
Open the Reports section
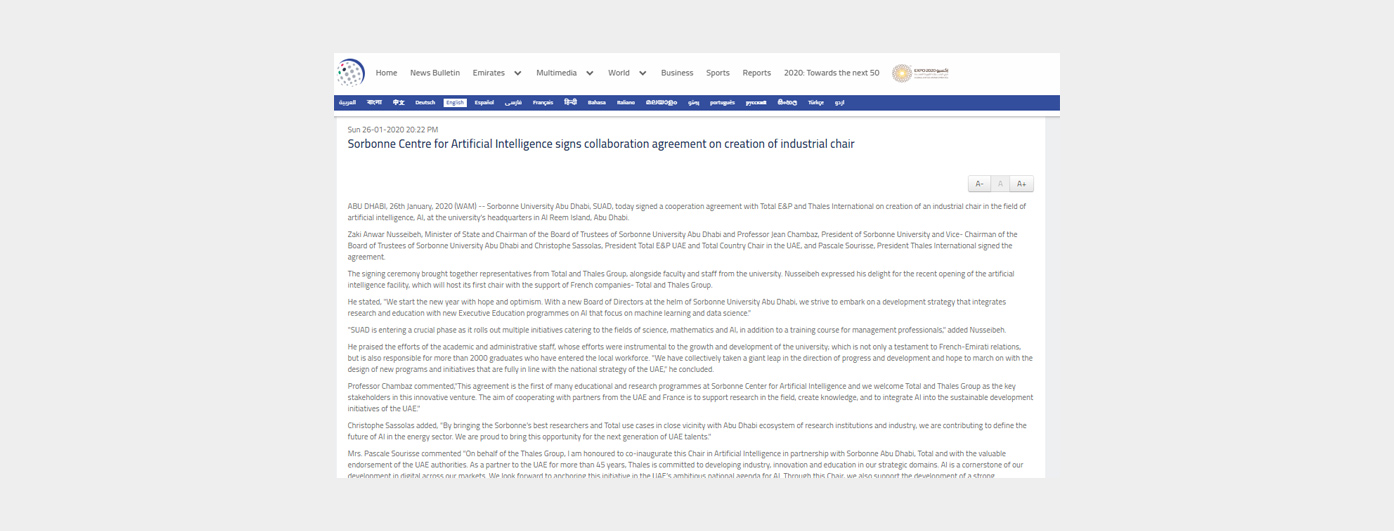click(757, 73)
